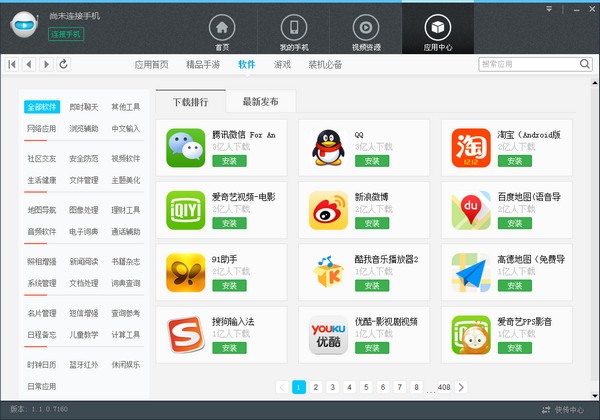
Task: Click the Baidu Map app icon
Action: pos(471,210)
